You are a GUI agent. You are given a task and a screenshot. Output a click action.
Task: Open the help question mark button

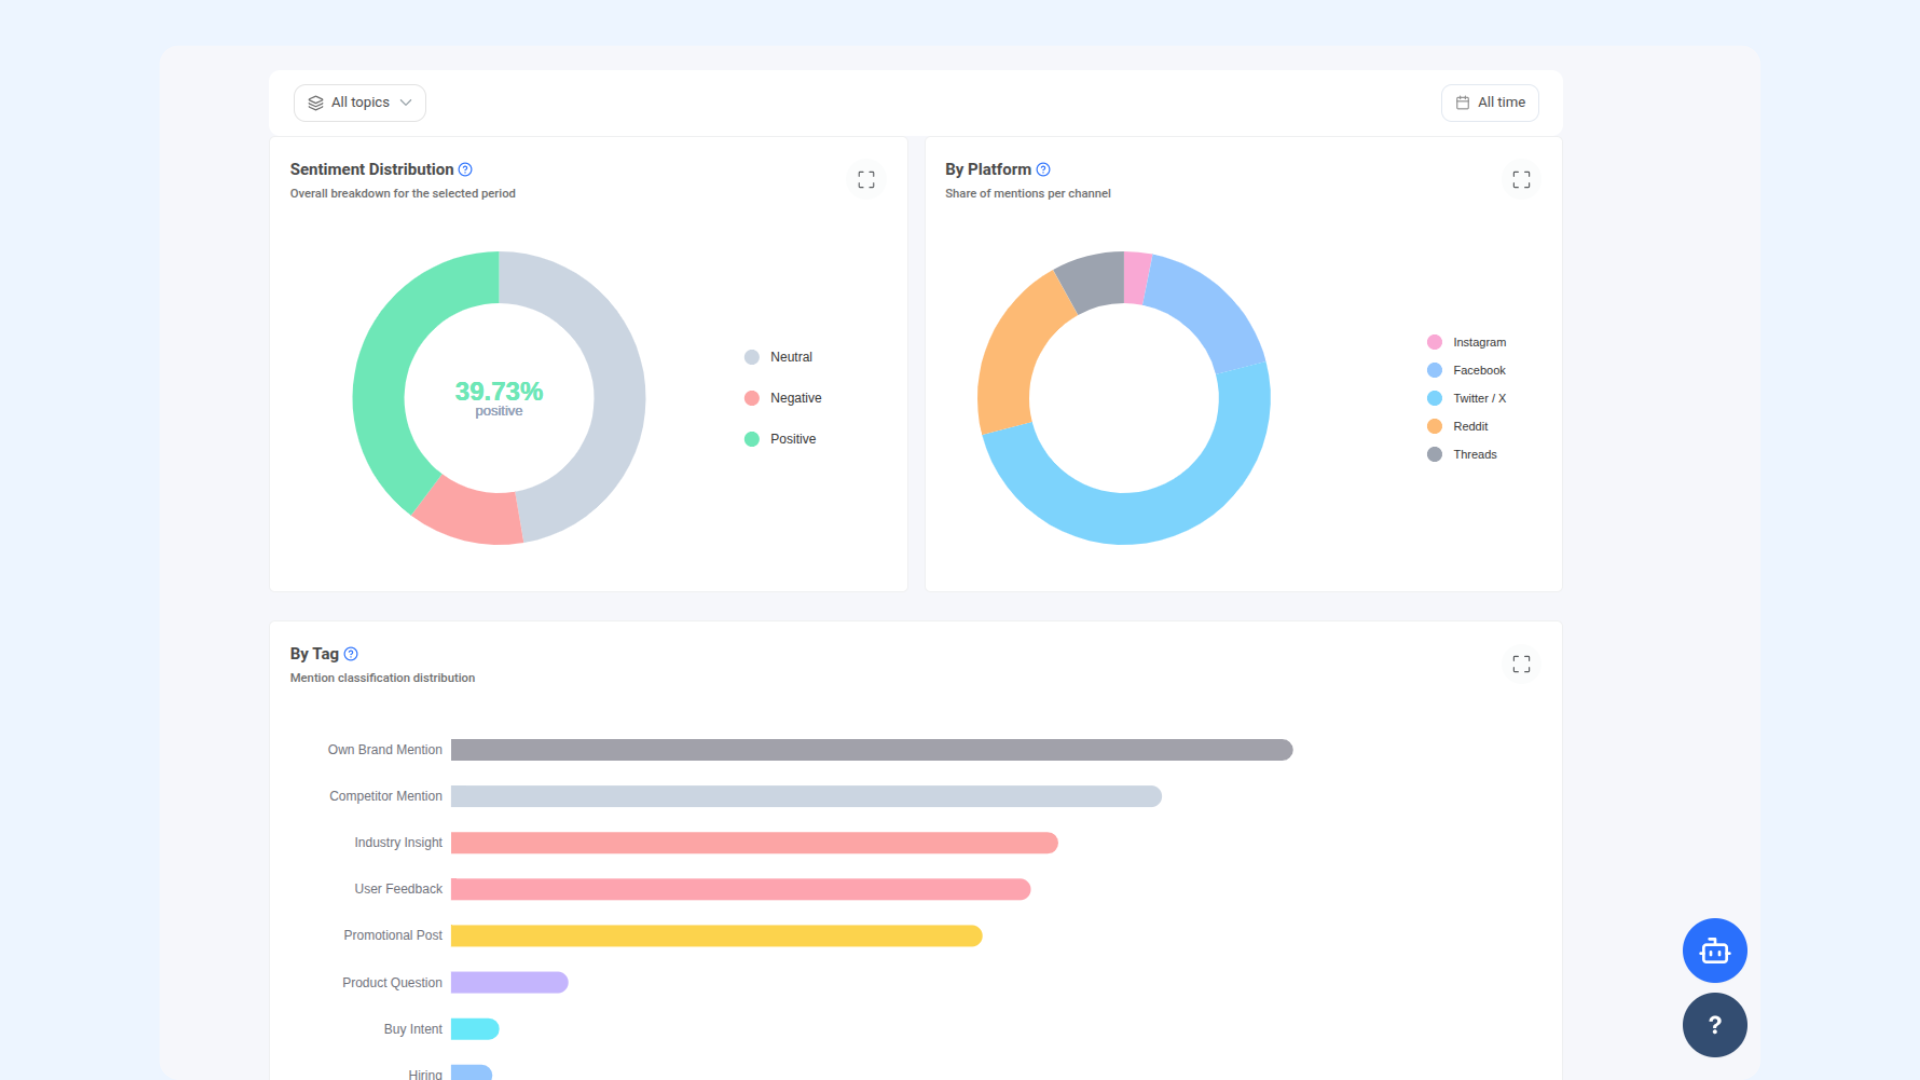click(x=1714, y=1025)
